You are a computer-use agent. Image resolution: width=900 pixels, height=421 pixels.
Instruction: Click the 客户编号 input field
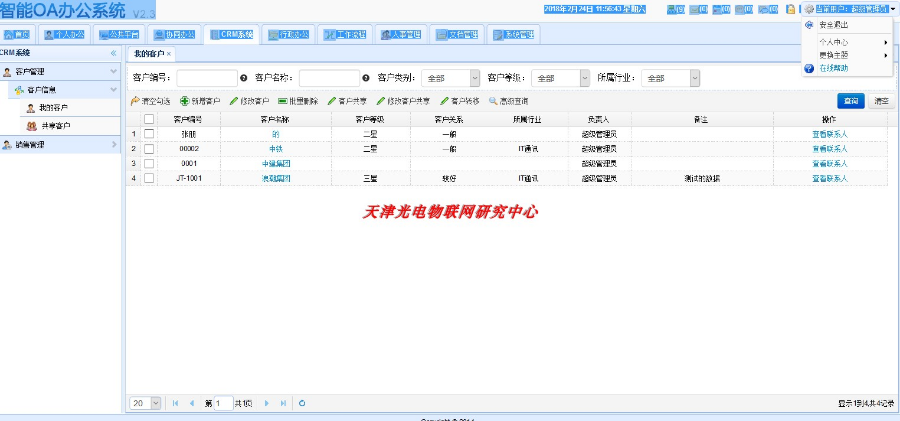pyautogui.click(x=207, y=78)
